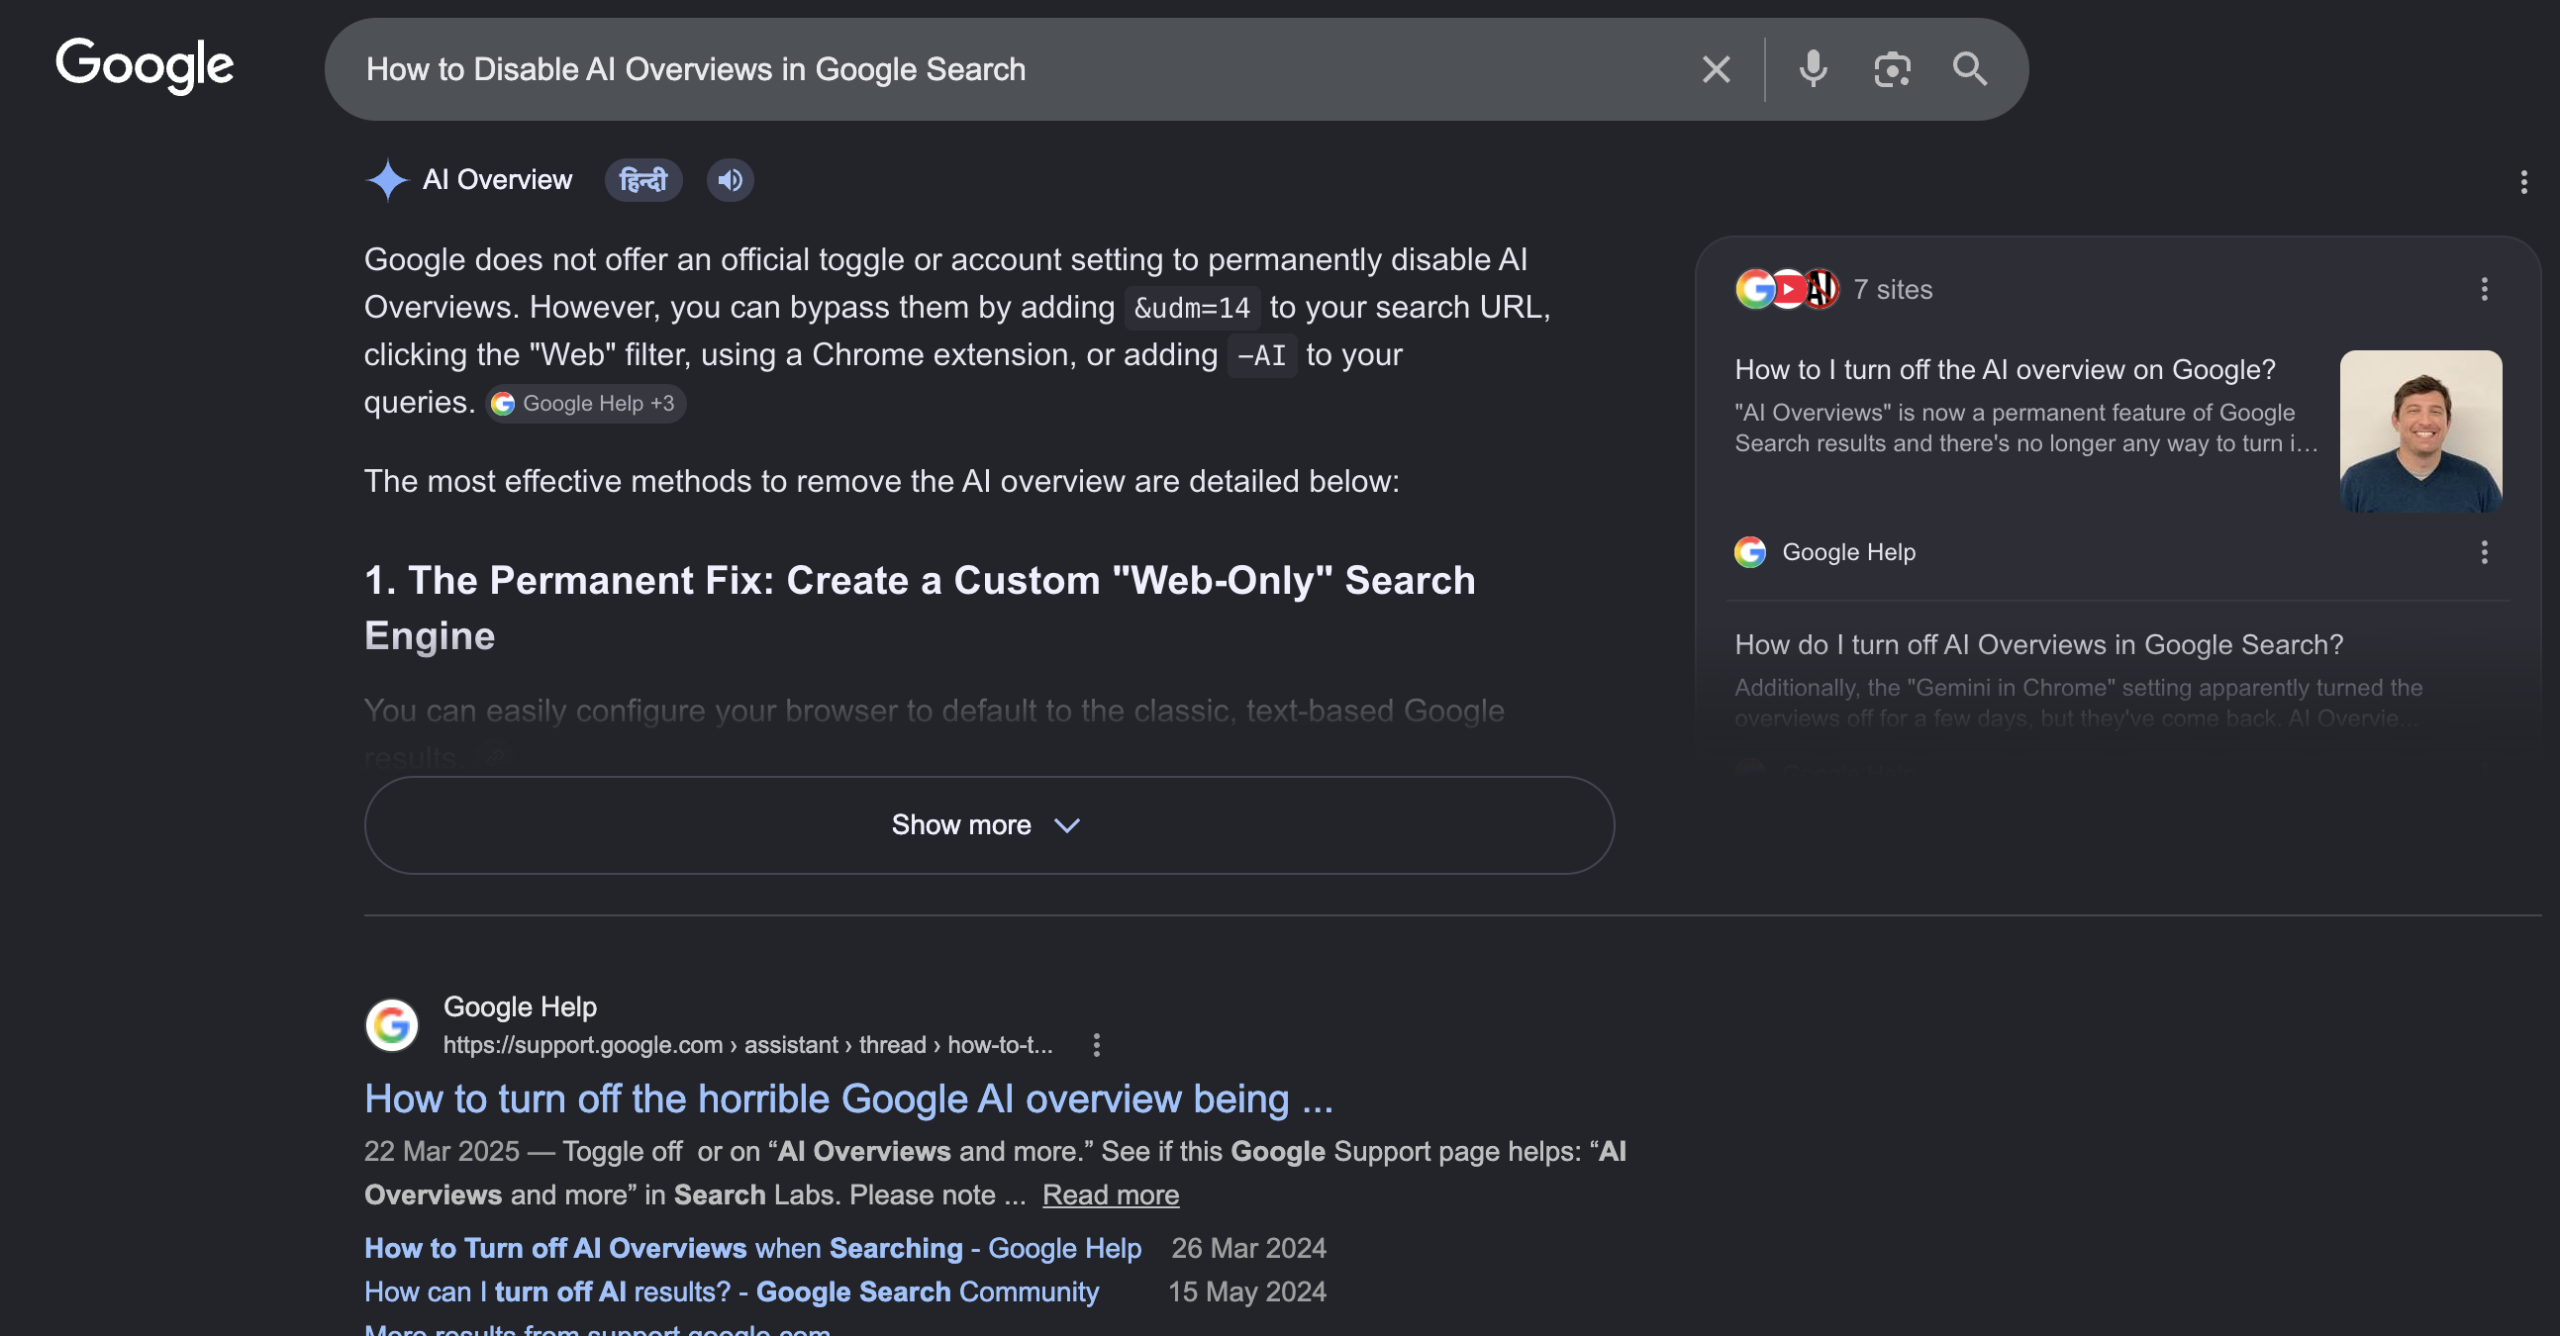This screenshot has height=1336, width=2560.
Task: Click the smiling man thumbnail
Action: tap(2420, 431)
